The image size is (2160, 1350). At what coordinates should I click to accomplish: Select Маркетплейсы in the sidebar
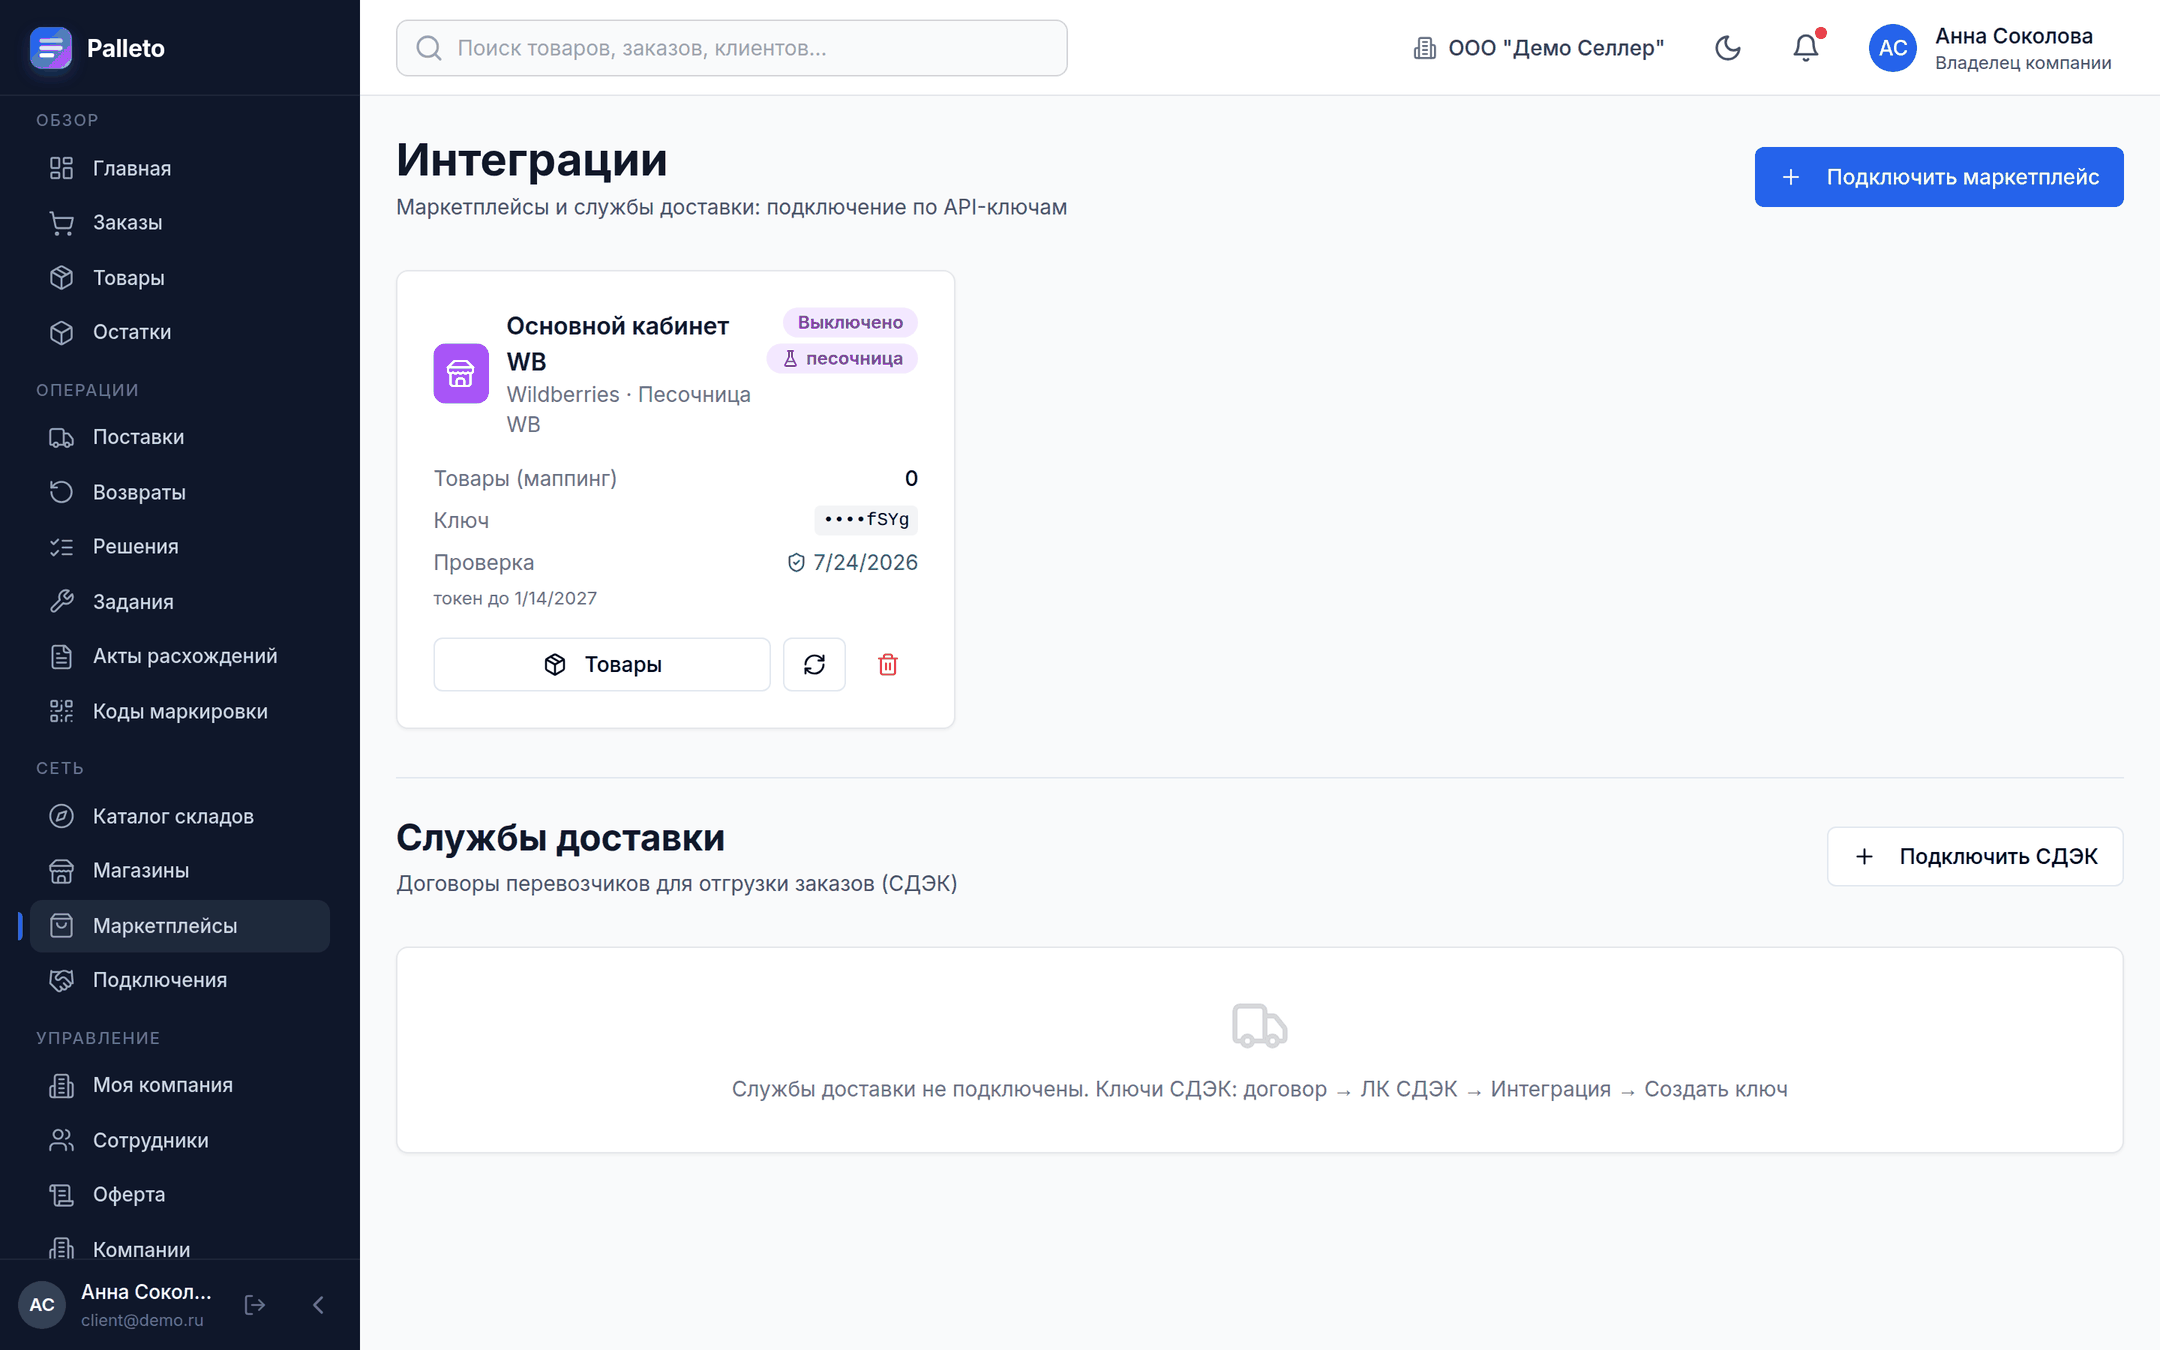(180, 926)
